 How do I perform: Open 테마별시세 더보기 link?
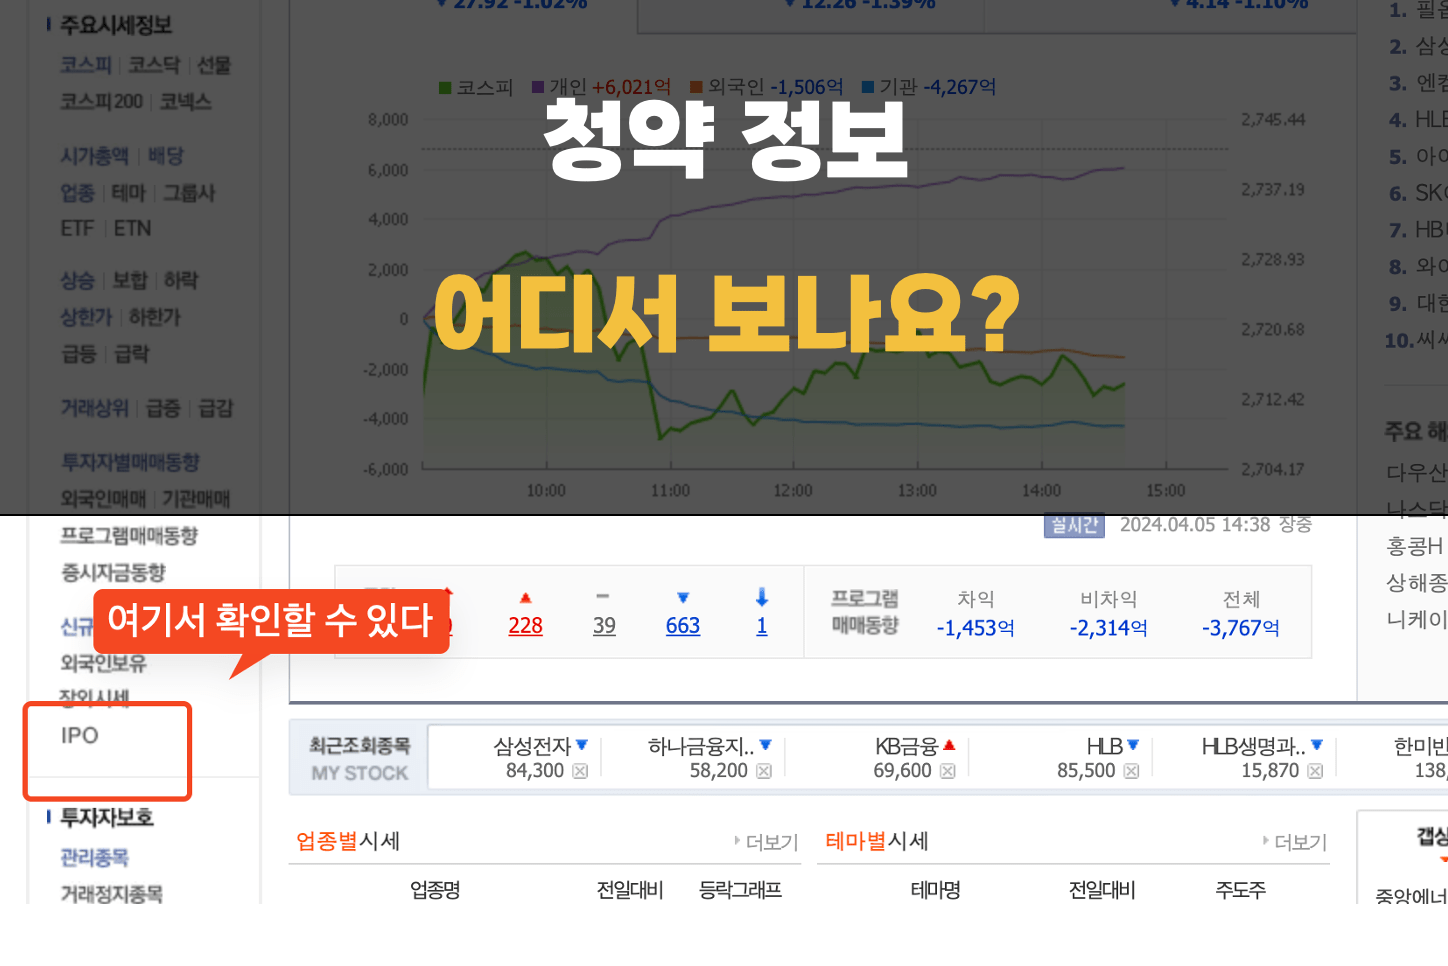[1295, 842]
